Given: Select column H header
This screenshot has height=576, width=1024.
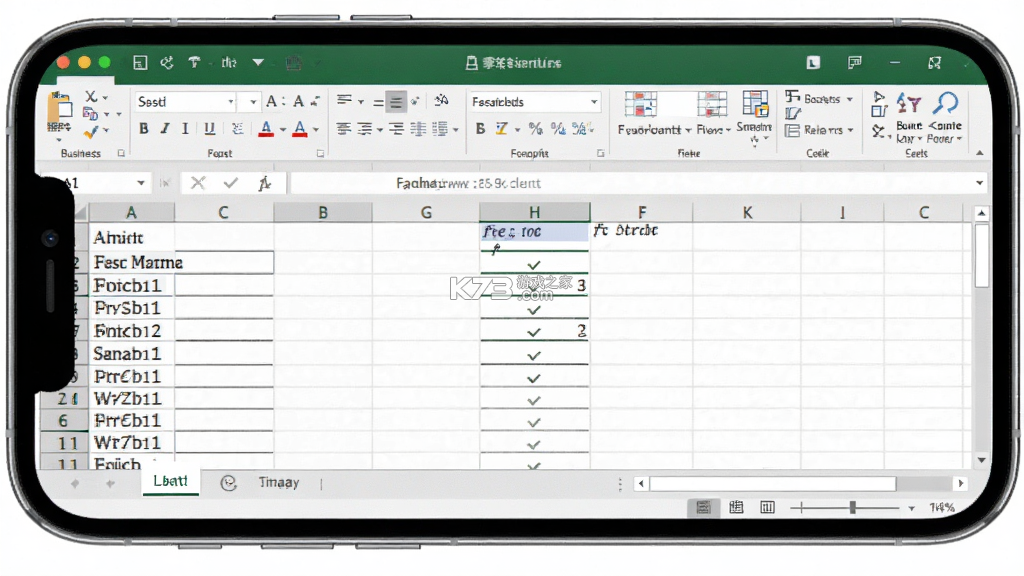Looking at the screenshot, I should (x=534, y=212).
